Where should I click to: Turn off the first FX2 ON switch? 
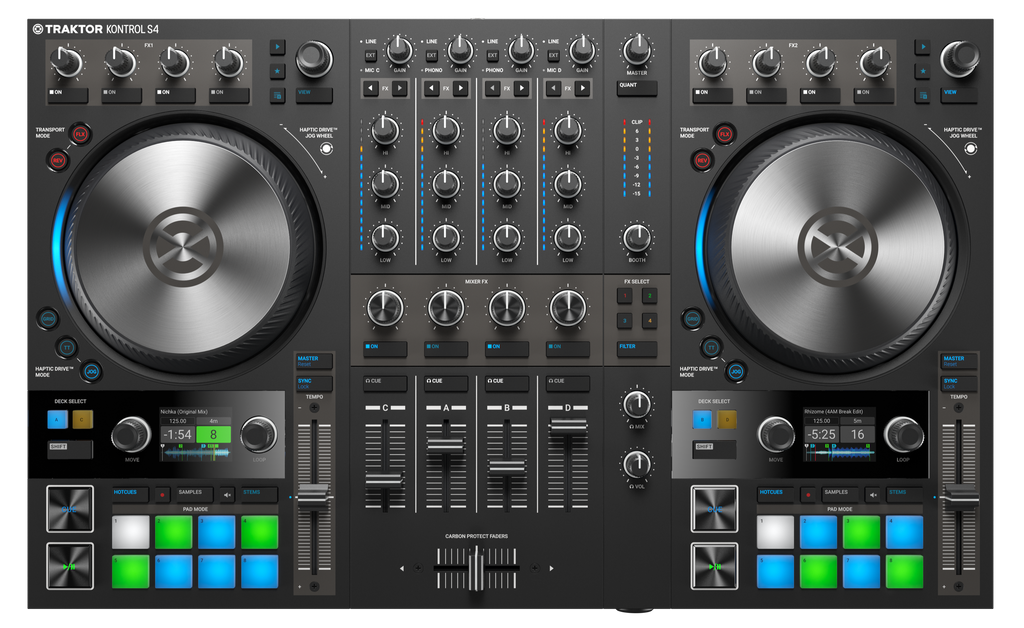[x=714, y=92]
